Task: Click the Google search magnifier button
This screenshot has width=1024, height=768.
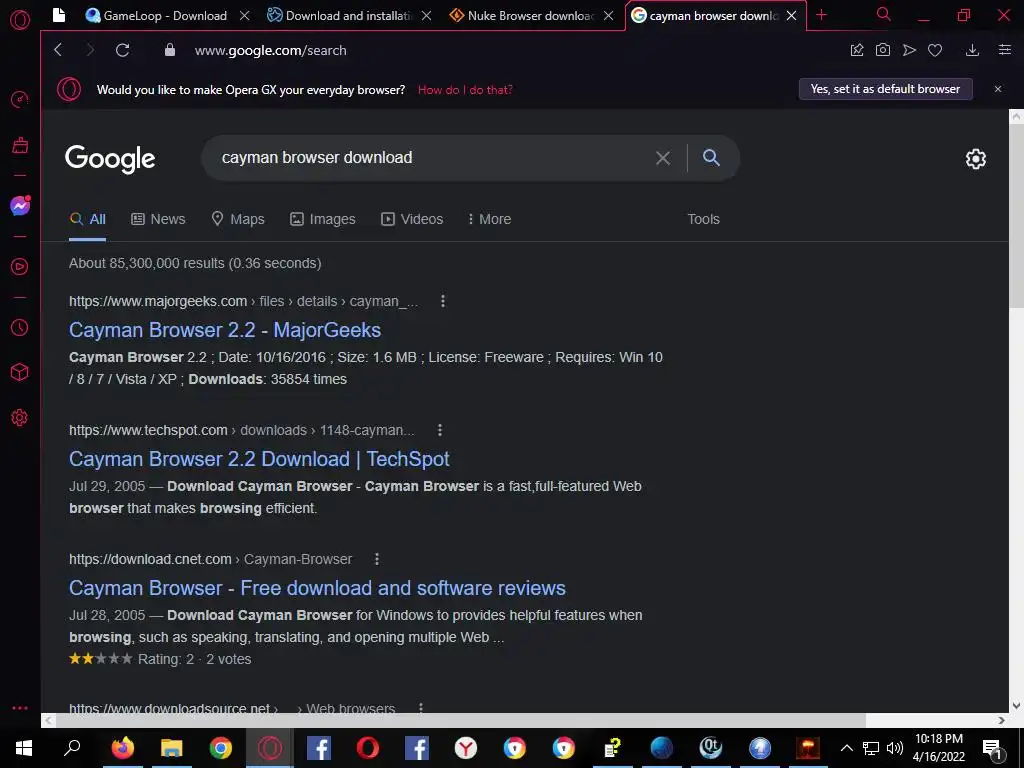Action: 711,157
